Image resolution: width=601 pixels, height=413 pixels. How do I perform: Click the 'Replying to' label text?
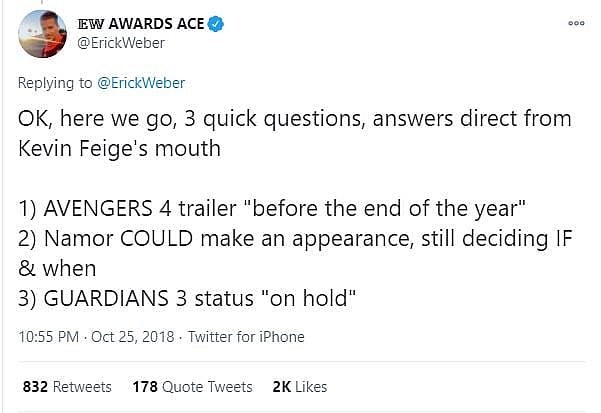click(57, 83)
